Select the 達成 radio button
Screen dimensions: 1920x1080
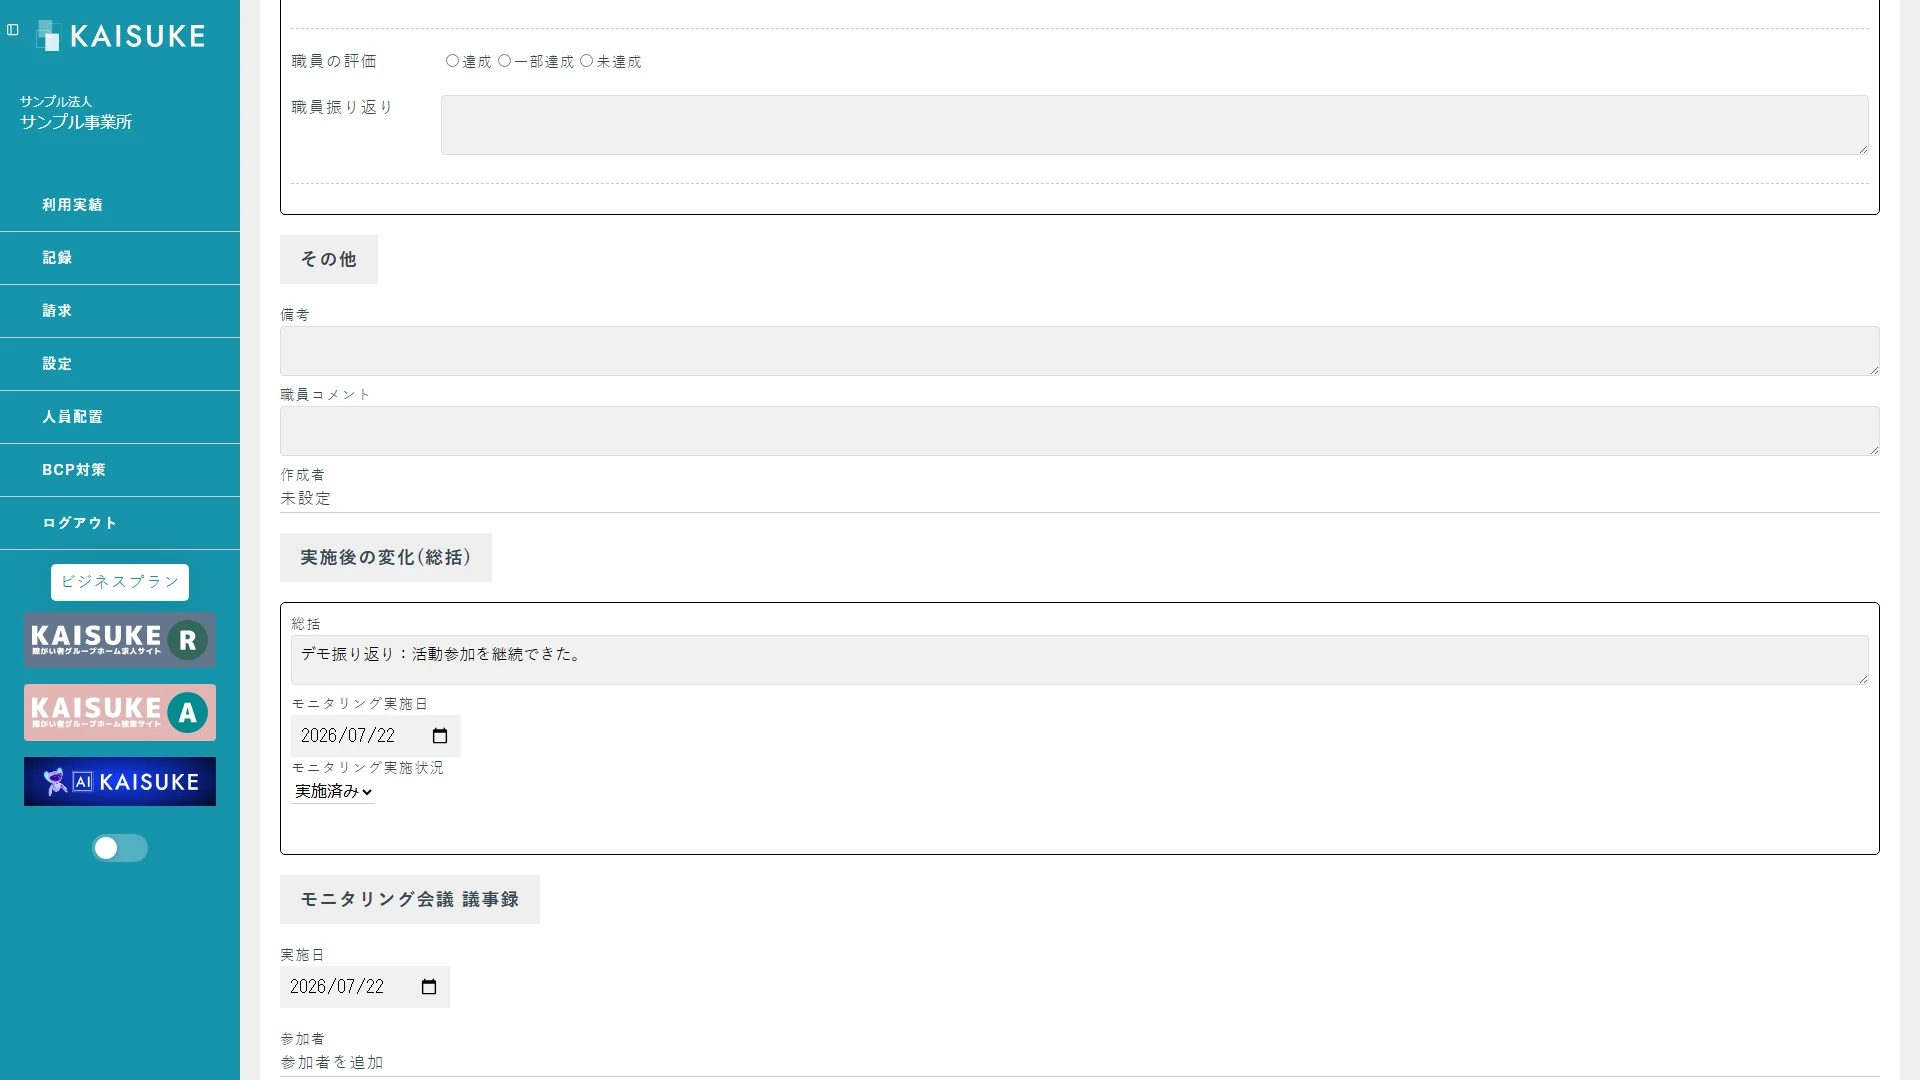click(x=452, y=61)
